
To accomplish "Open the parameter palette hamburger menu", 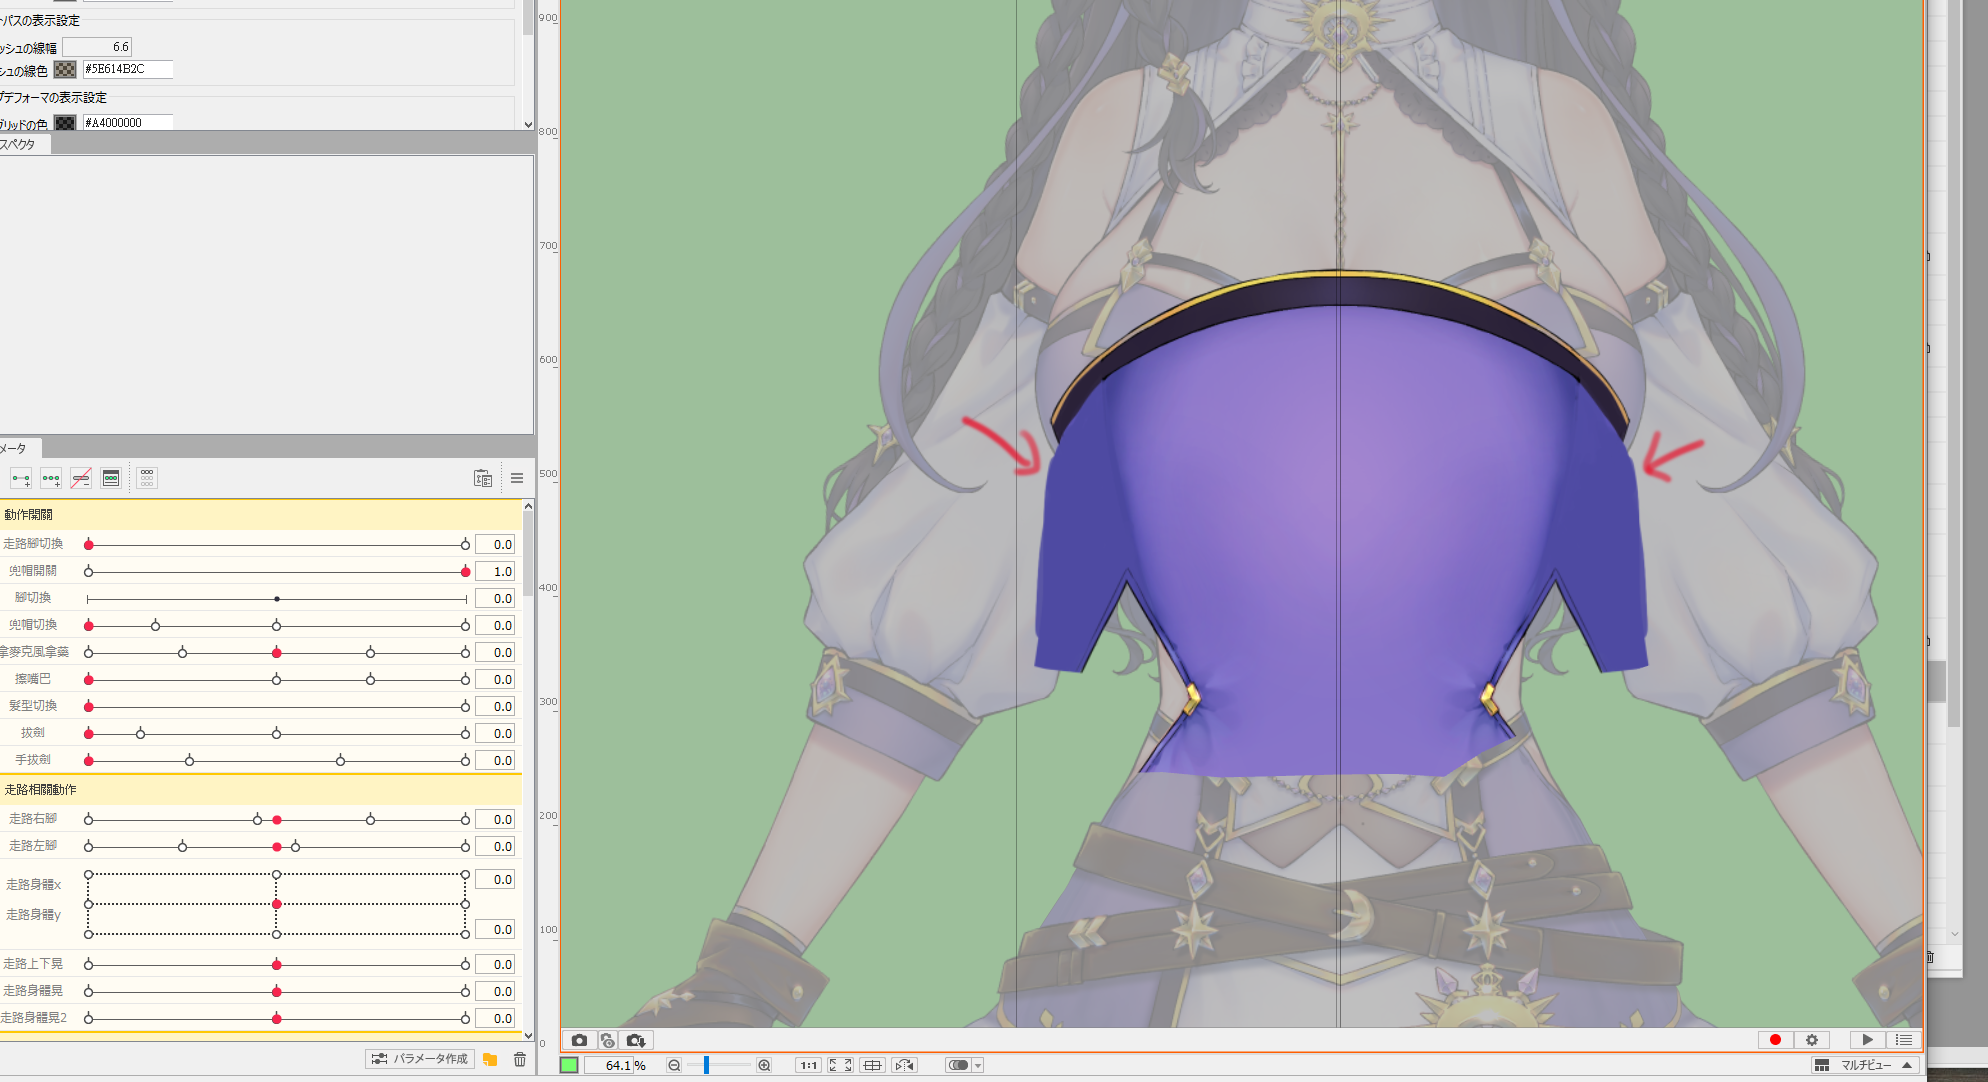I will pos(517,478).
